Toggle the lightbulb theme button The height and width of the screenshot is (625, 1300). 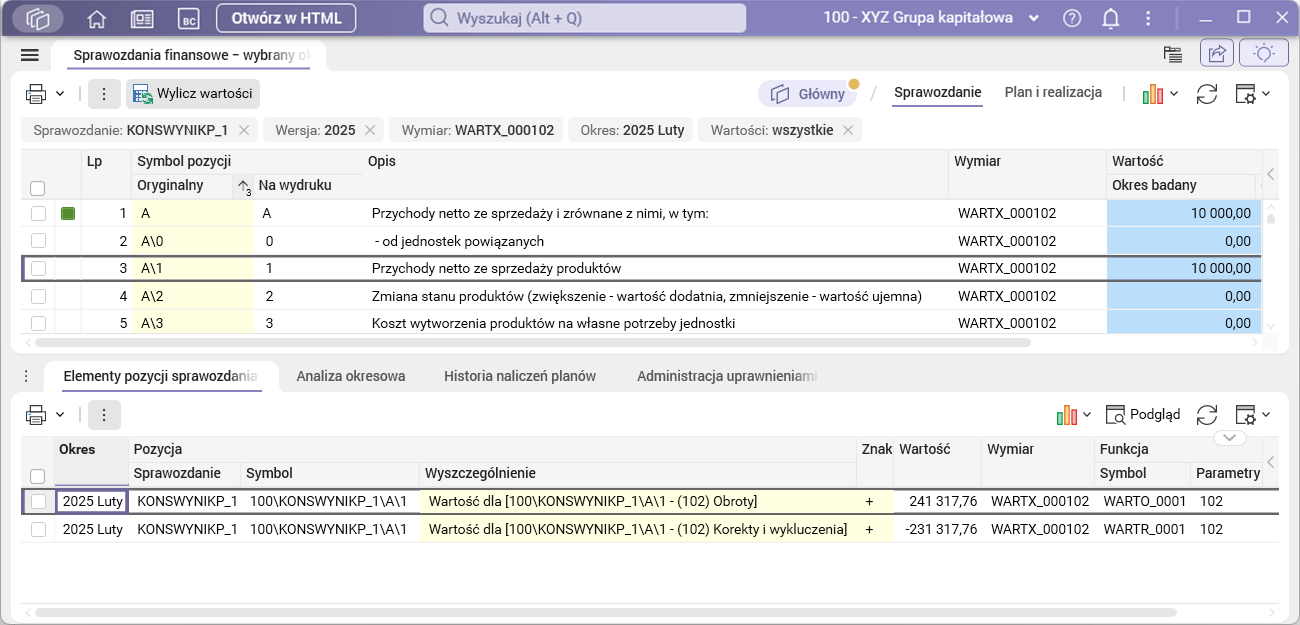tap(1264, 54)
